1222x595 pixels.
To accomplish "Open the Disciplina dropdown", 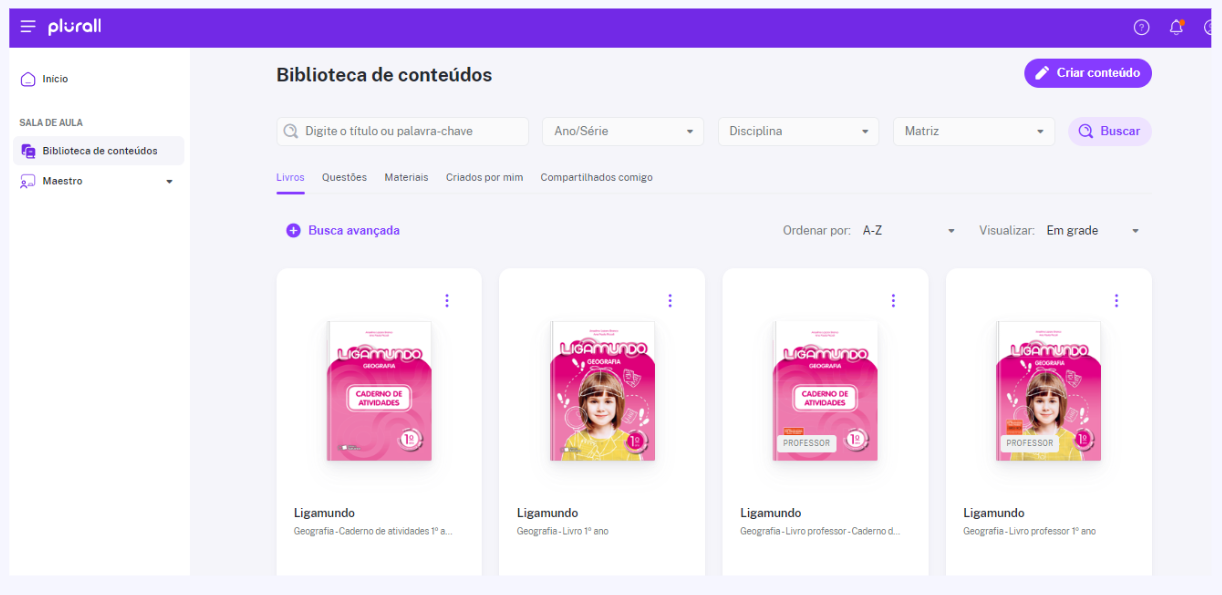I will (798, 131).
